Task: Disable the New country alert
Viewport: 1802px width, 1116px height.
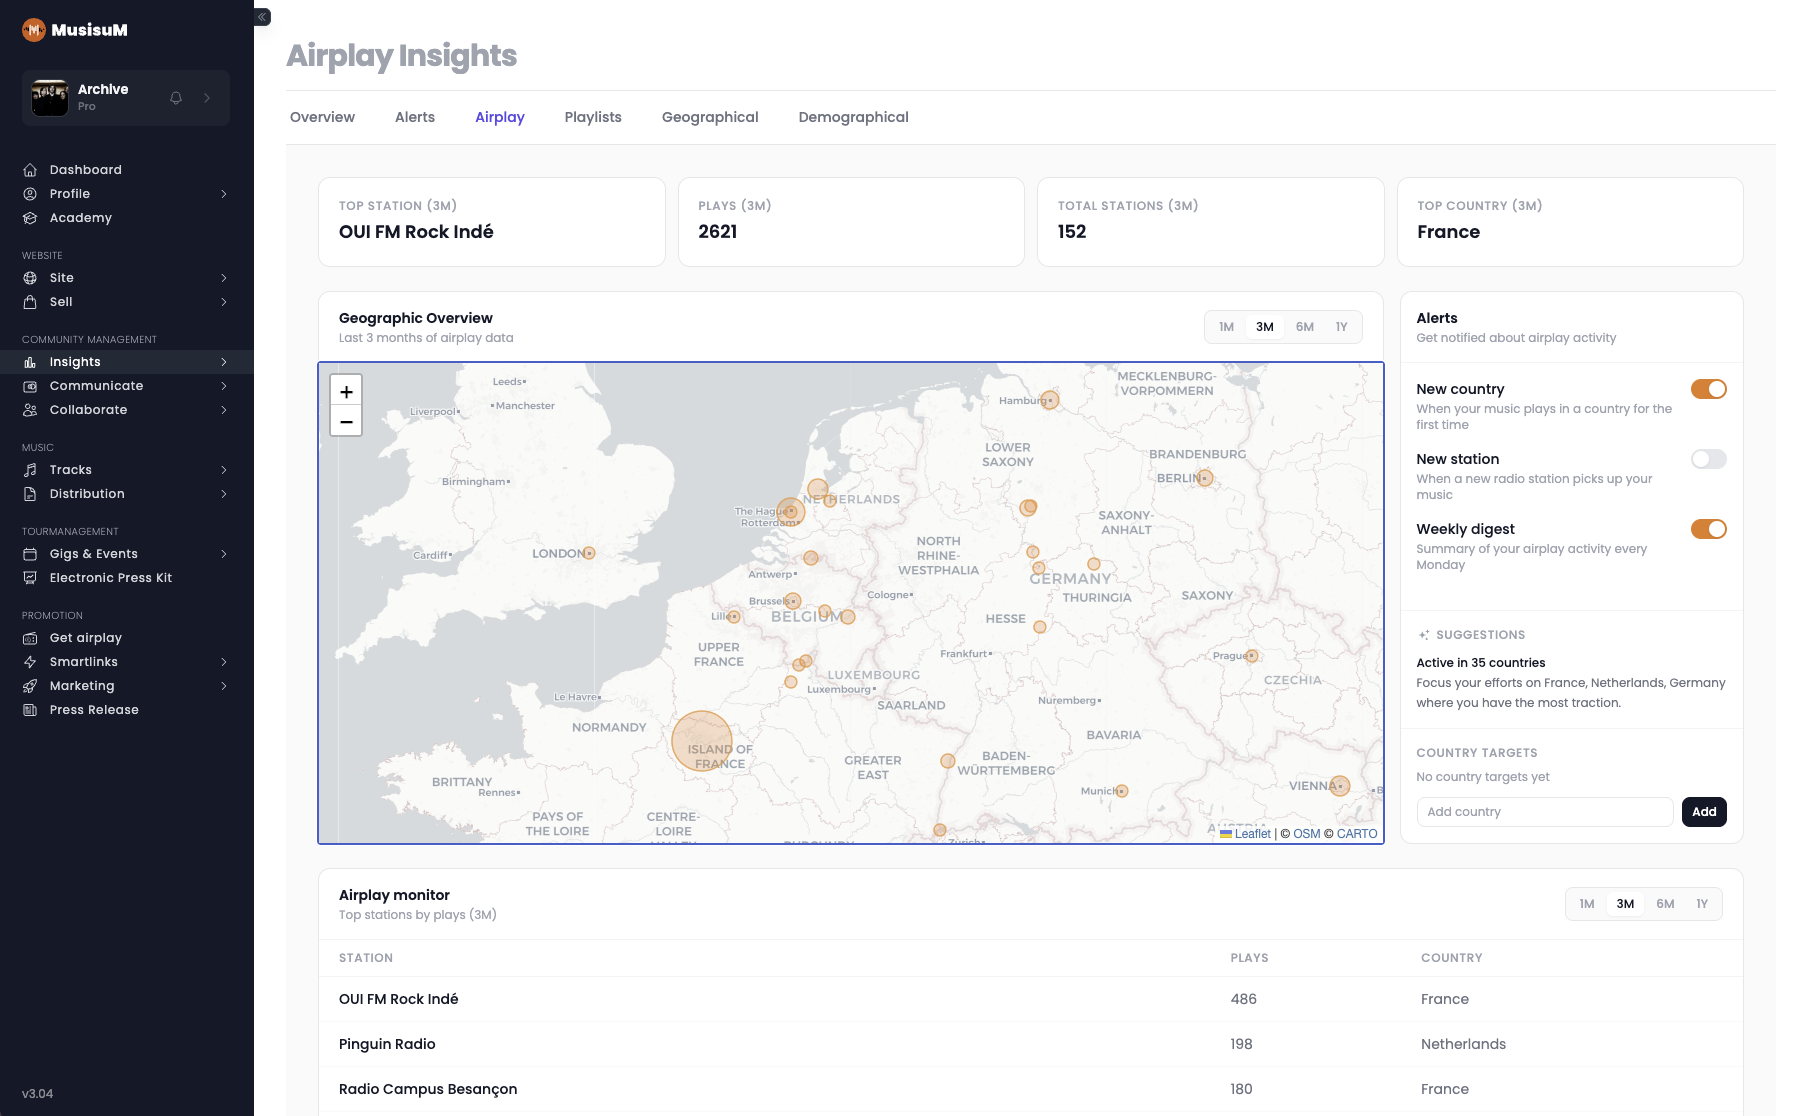Action: (1708, 389)
